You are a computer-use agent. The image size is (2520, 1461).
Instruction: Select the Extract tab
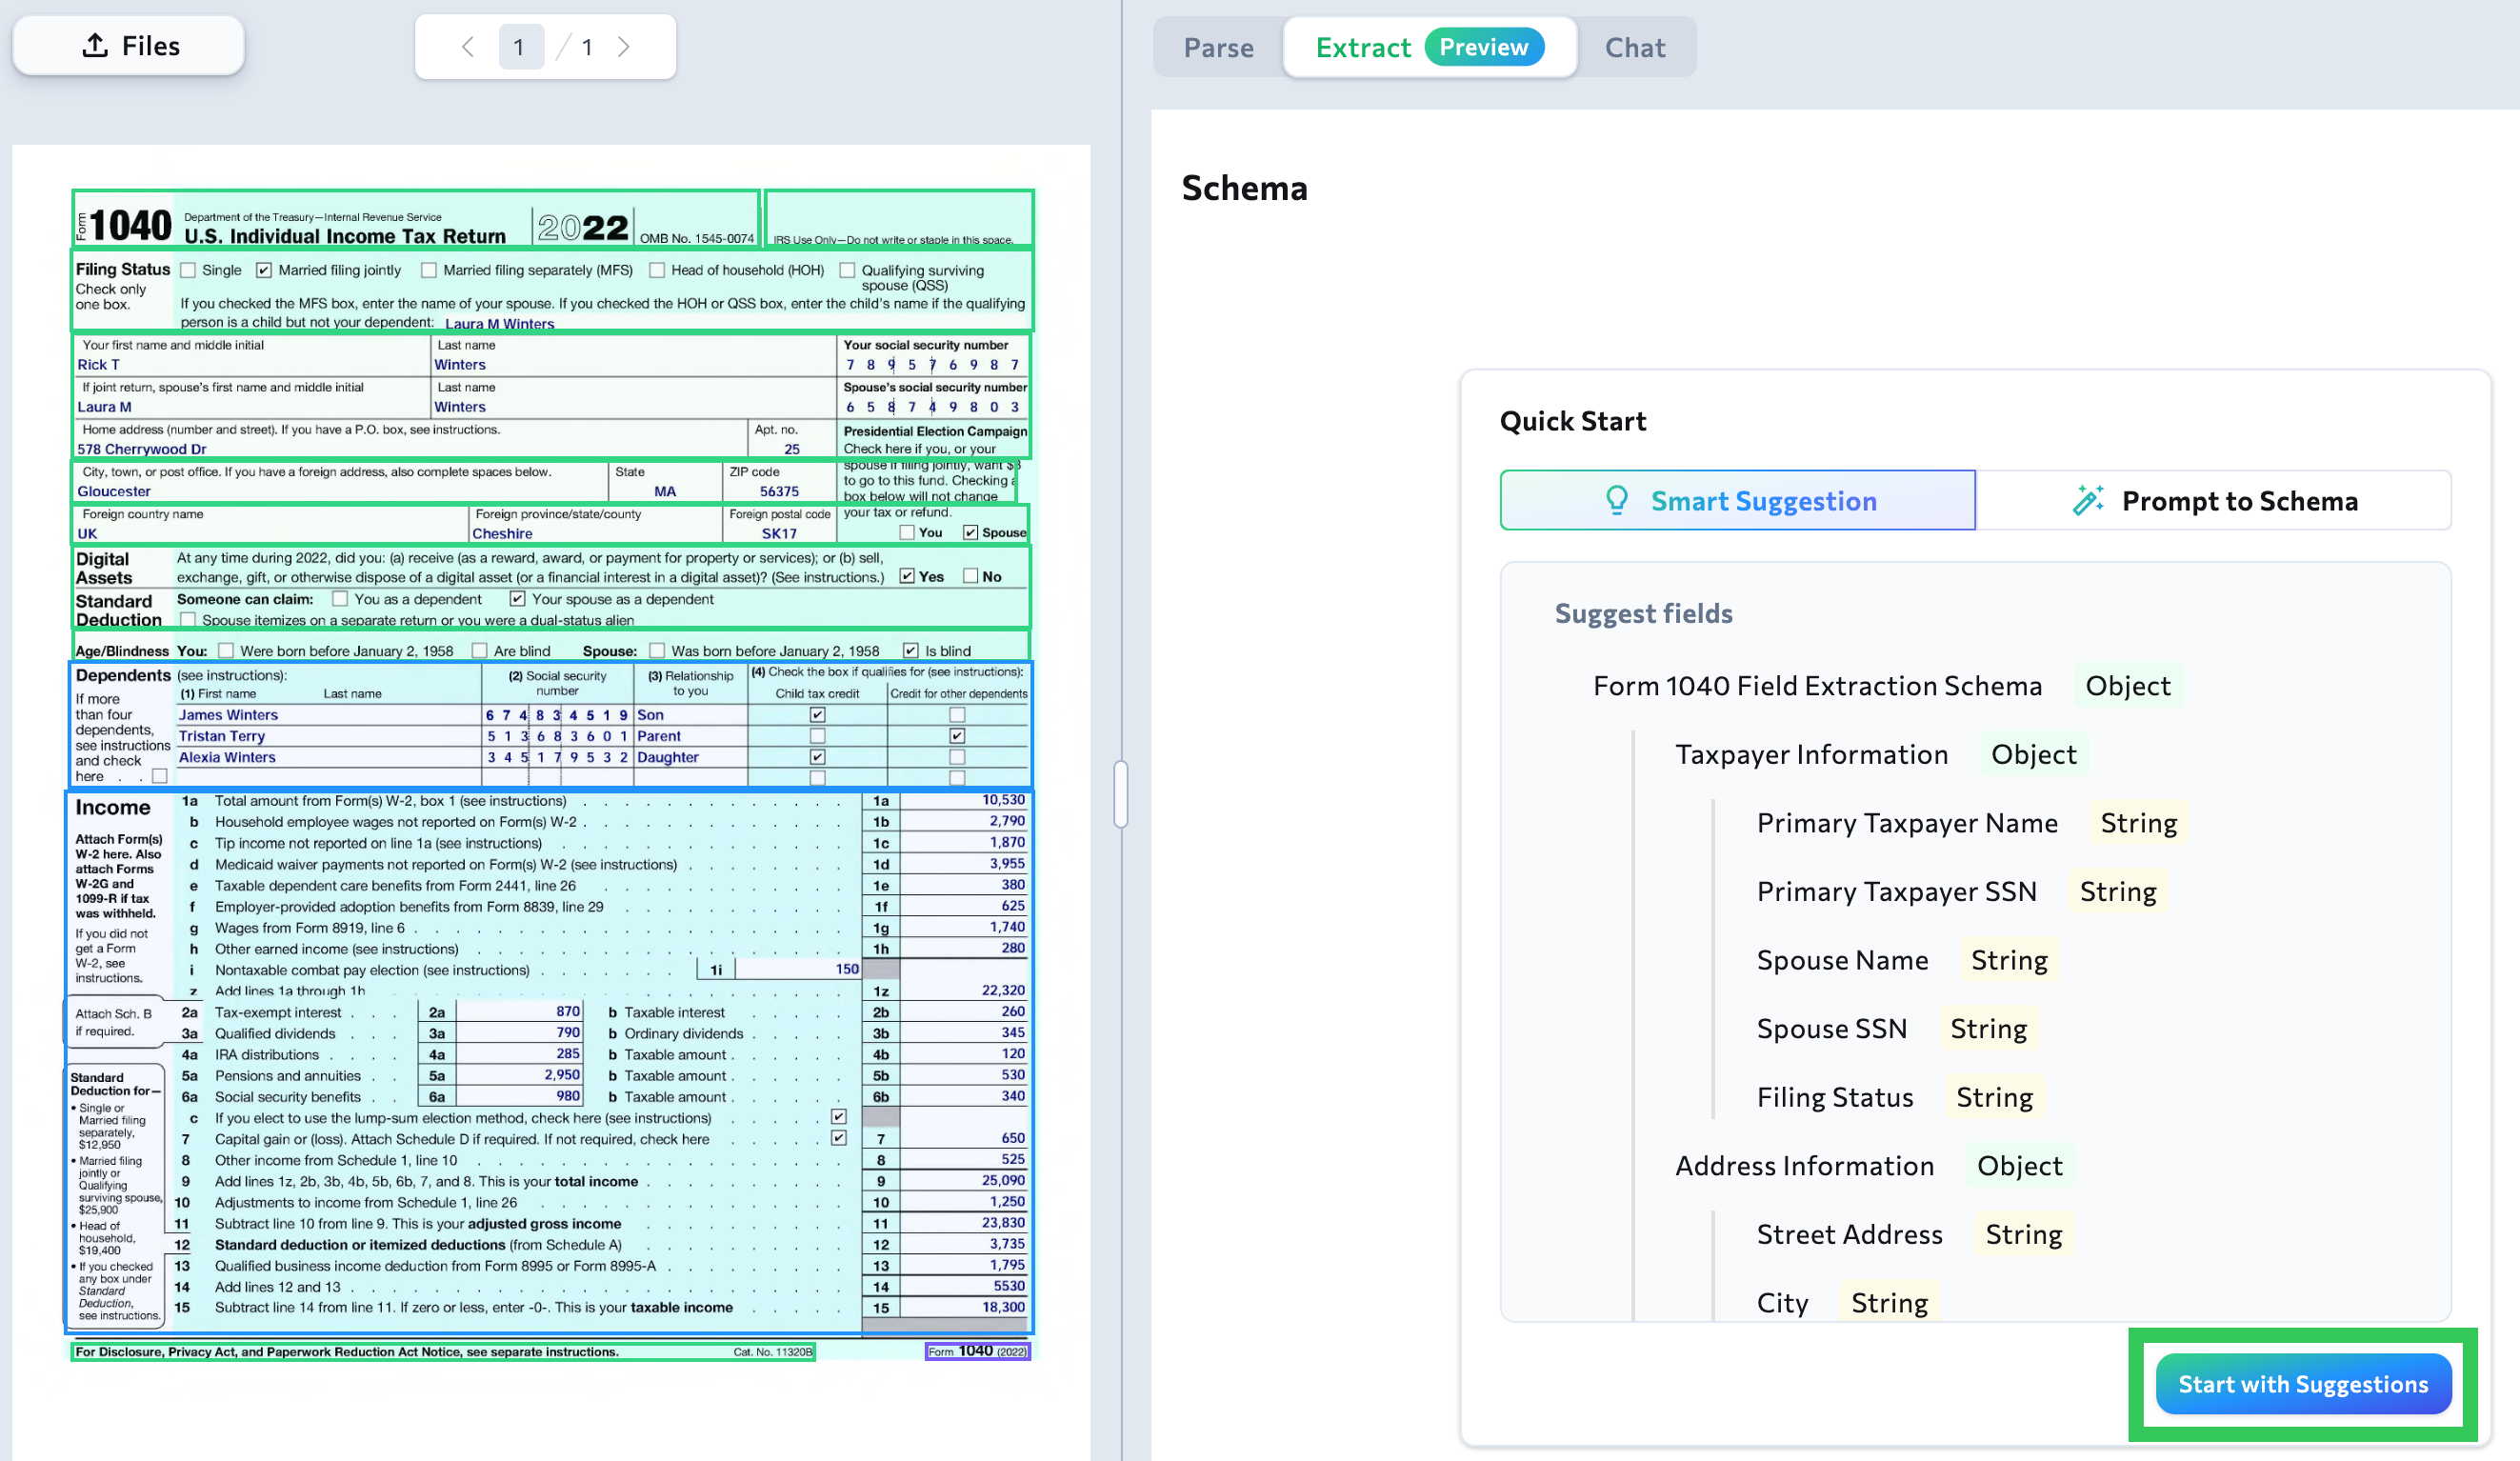coord(1362,47)
